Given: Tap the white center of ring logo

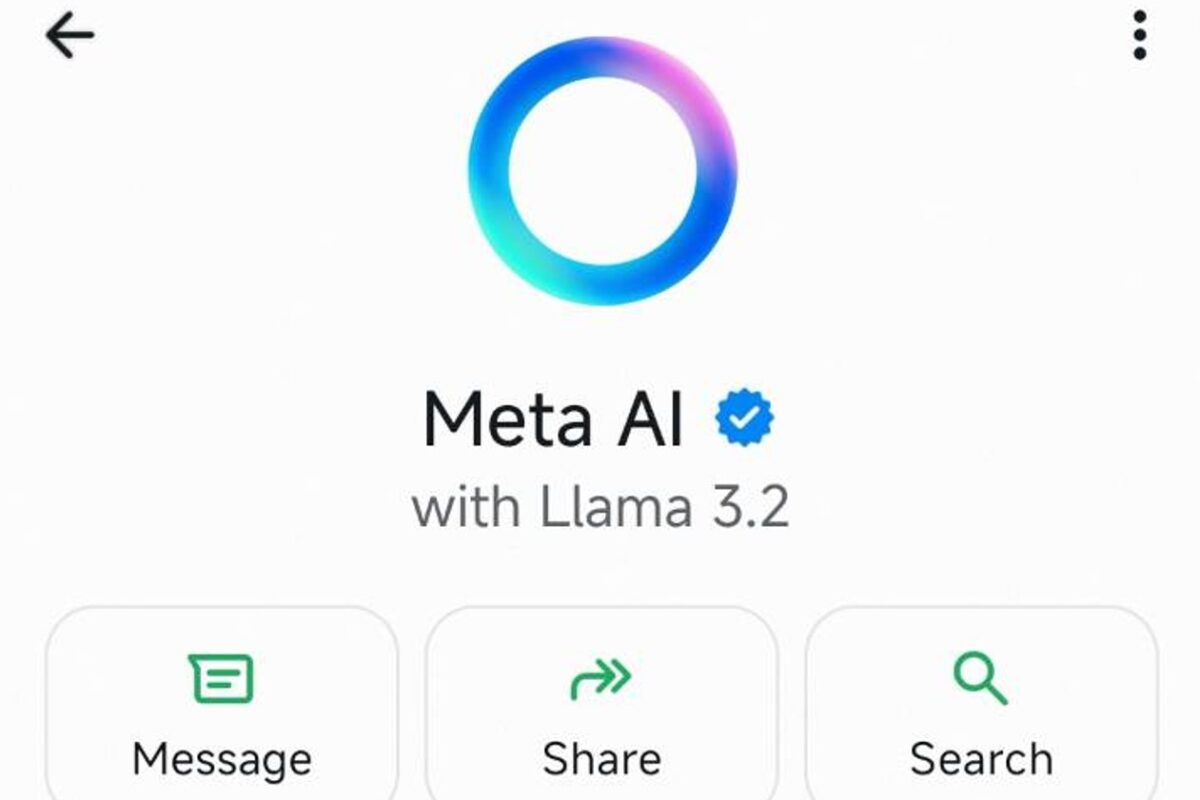Looking at the screenshot, I should tap(602, 171).
